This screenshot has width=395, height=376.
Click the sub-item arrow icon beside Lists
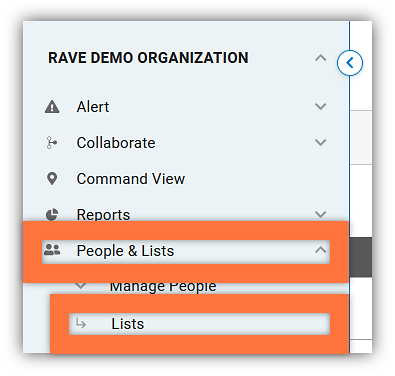tap(81, 323)
